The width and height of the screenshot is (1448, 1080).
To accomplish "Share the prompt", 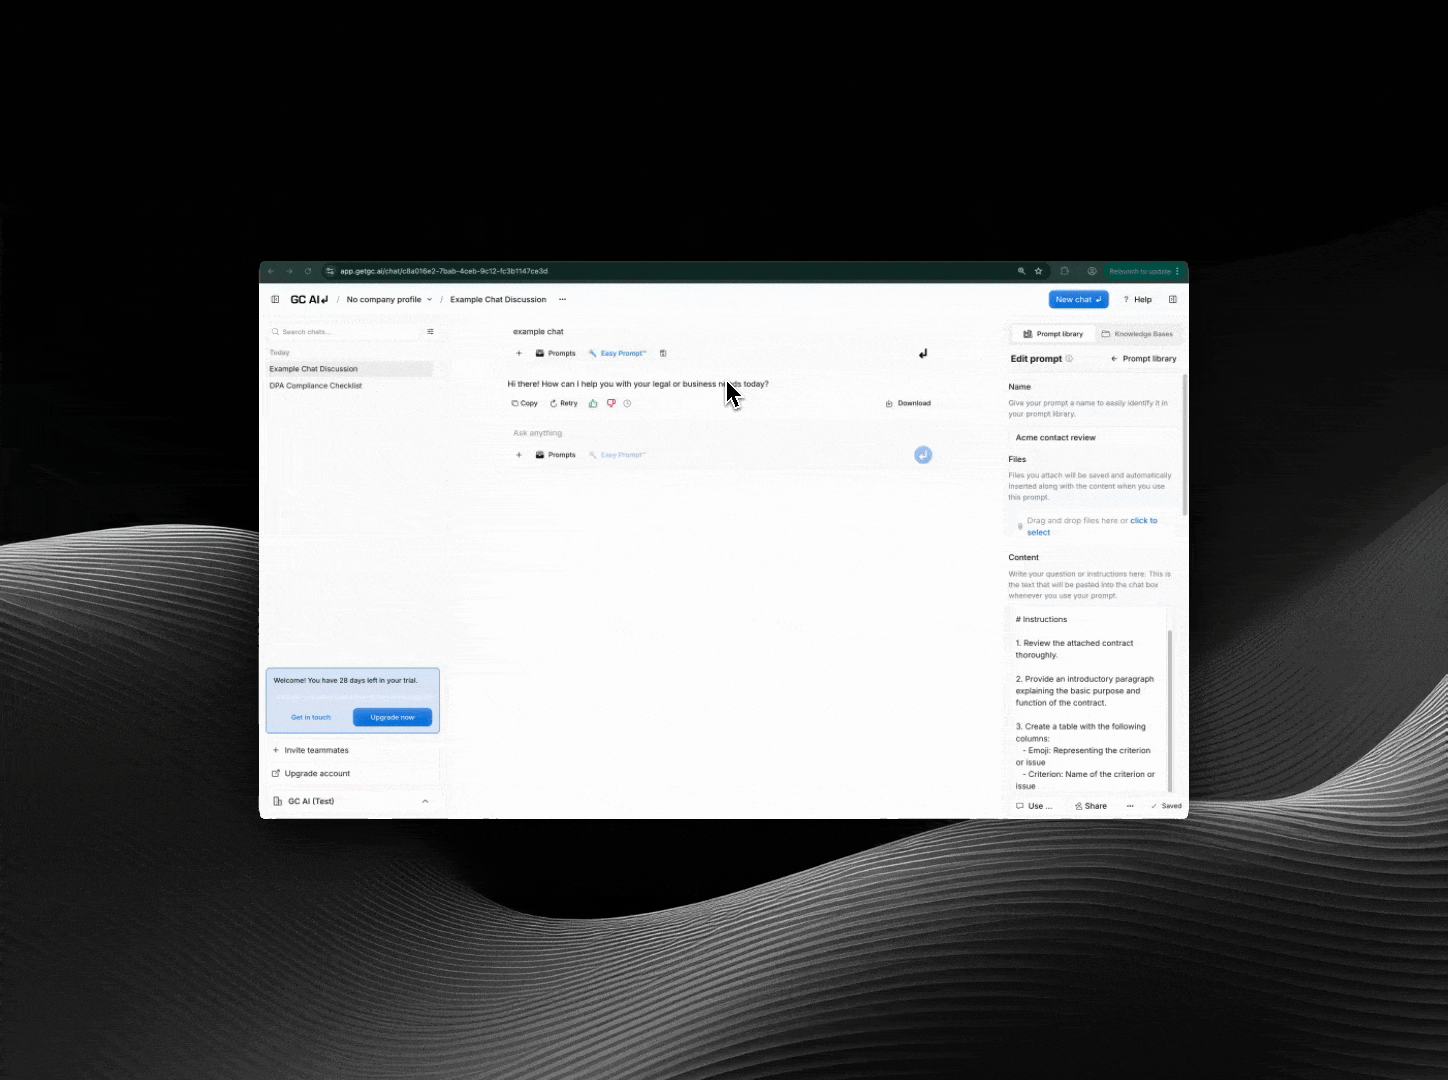I will pyautogui.click(x=1091, y=806).
